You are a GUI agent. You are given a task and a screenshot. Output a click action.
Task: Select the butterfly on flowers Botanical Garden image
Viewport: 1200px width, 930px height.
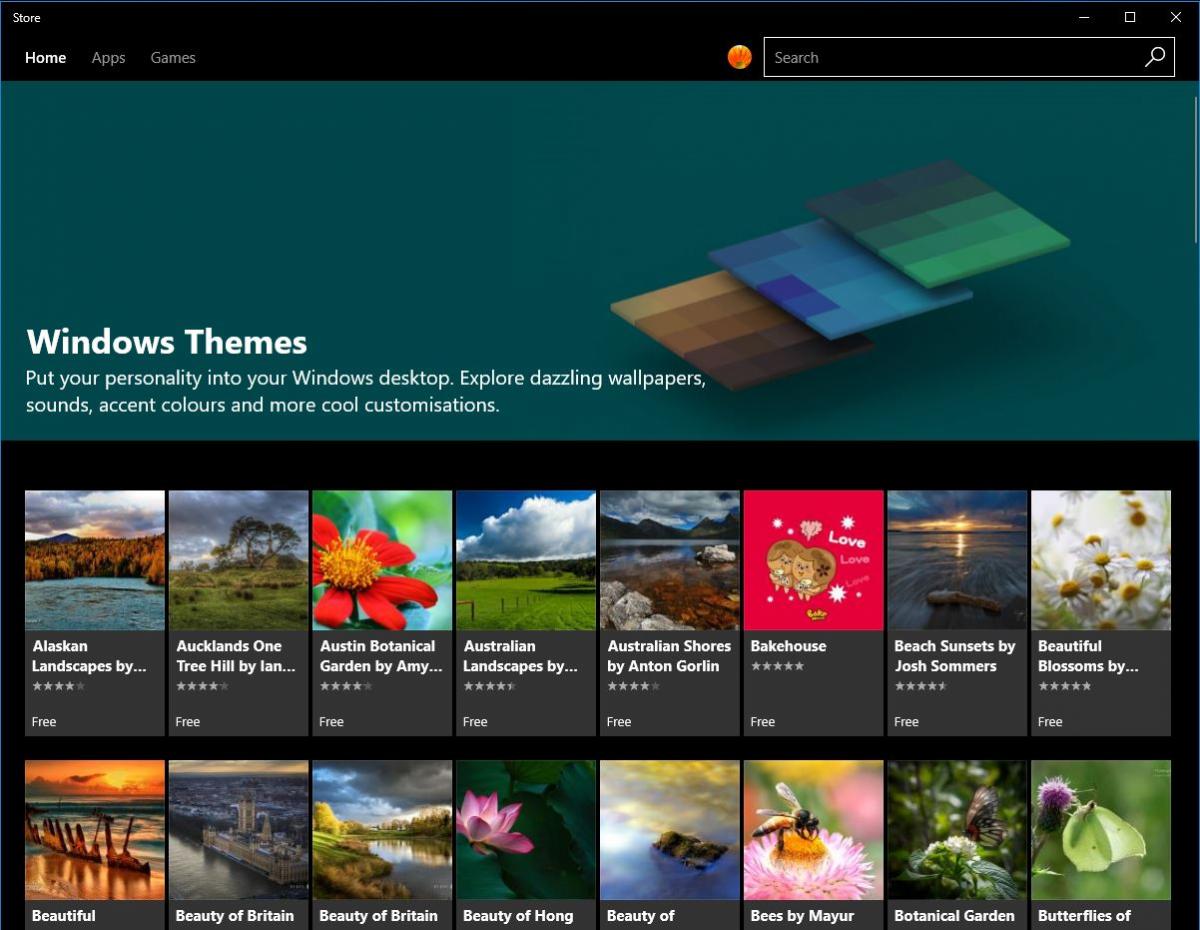(x=957, y=830)
